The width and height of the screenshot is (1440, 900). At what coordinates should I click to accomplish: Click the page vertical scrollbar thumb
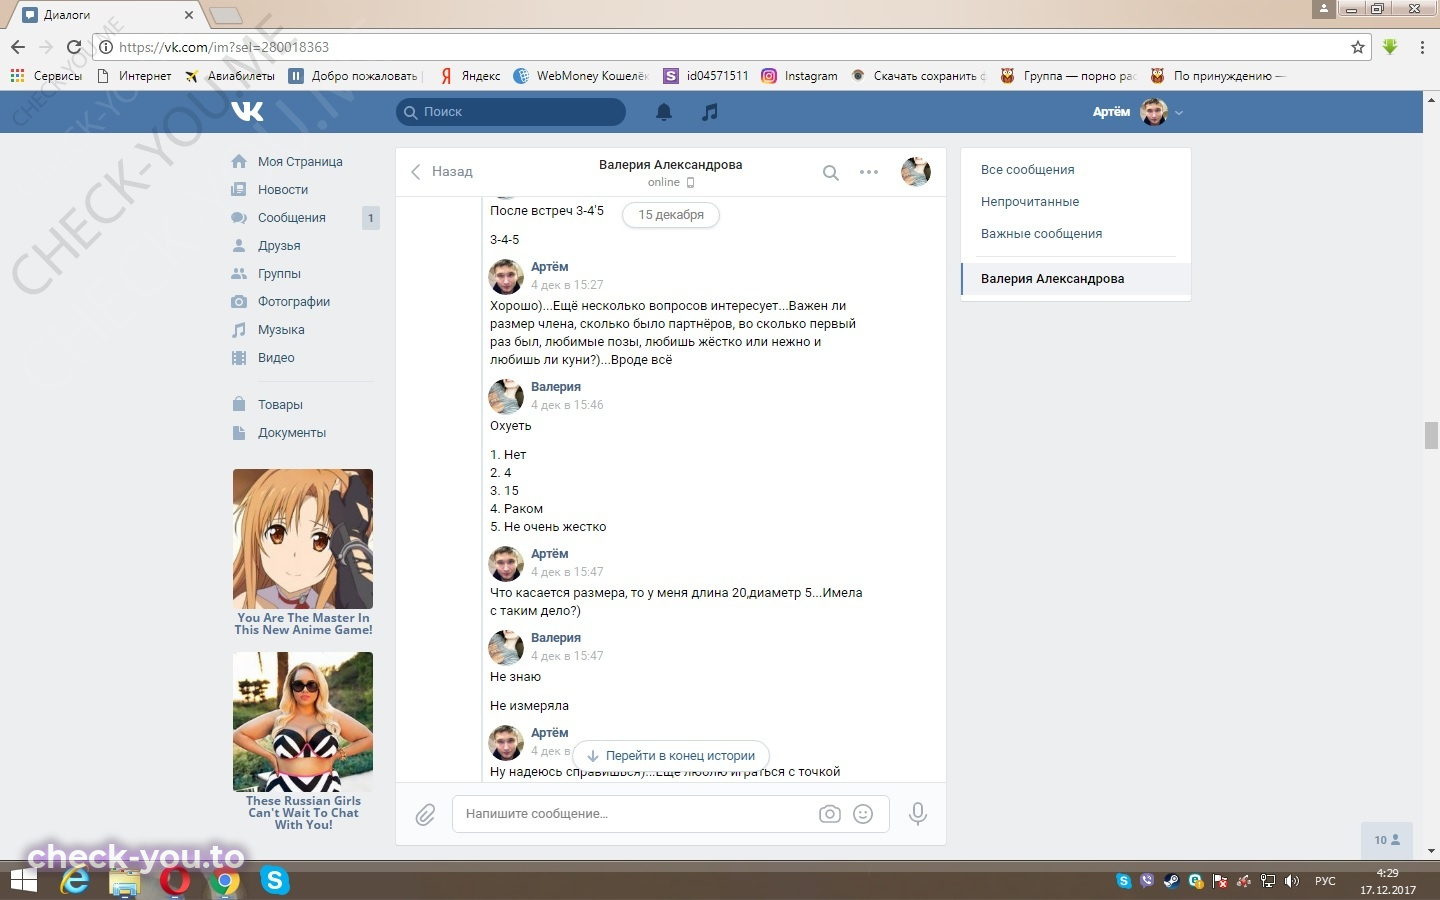1431,436
